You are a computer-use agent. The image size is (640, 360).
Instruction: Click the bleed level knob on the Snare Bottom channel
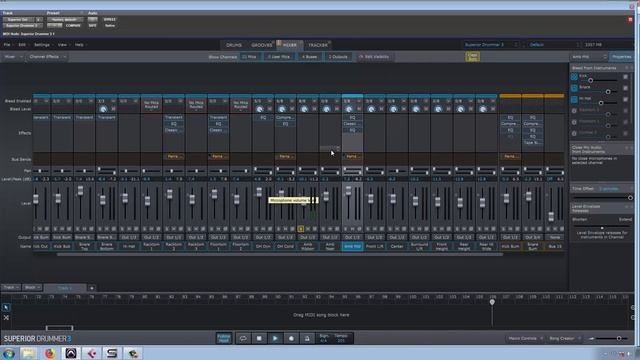103,109
